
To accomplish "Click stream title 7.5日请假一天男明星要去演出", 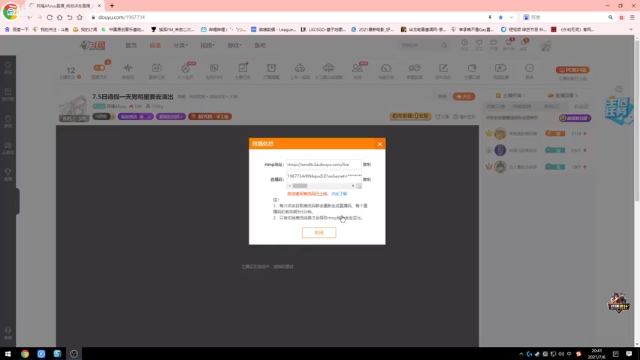I will pyautogui.click(x=133, y=97).
